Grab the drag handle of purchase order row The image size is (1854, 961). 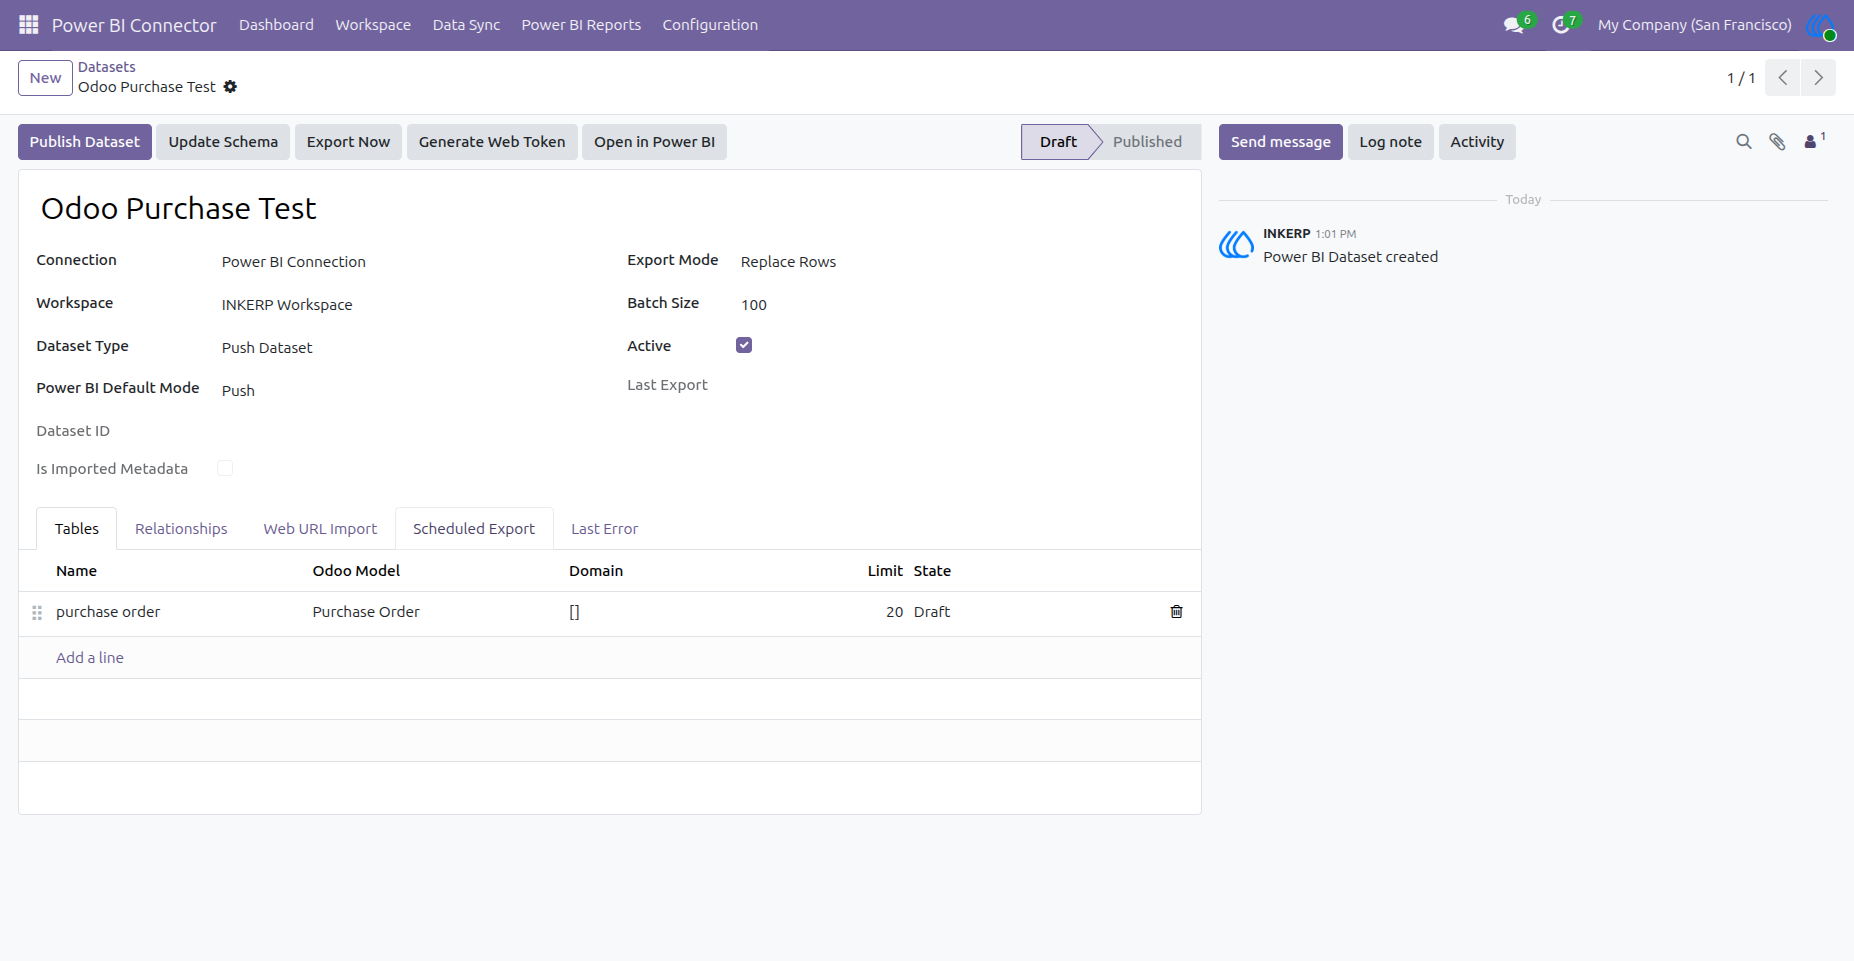(37, 613)
